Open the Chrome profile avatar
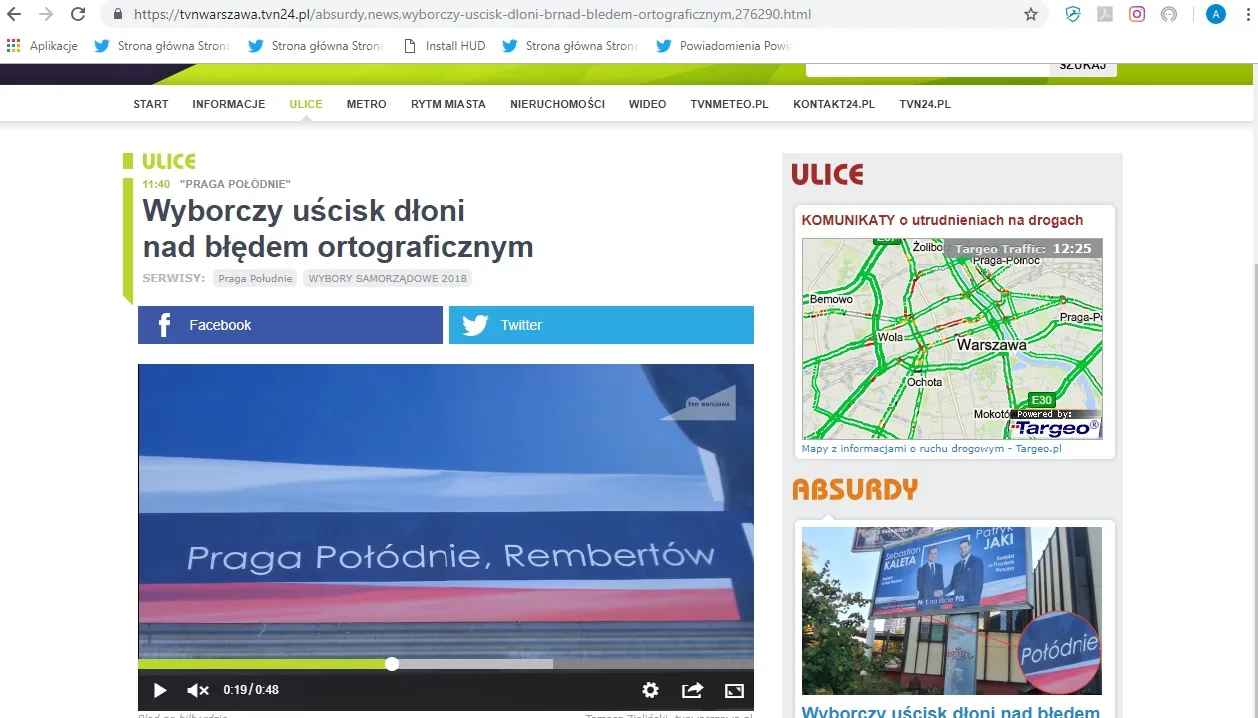 [1215, 14]
